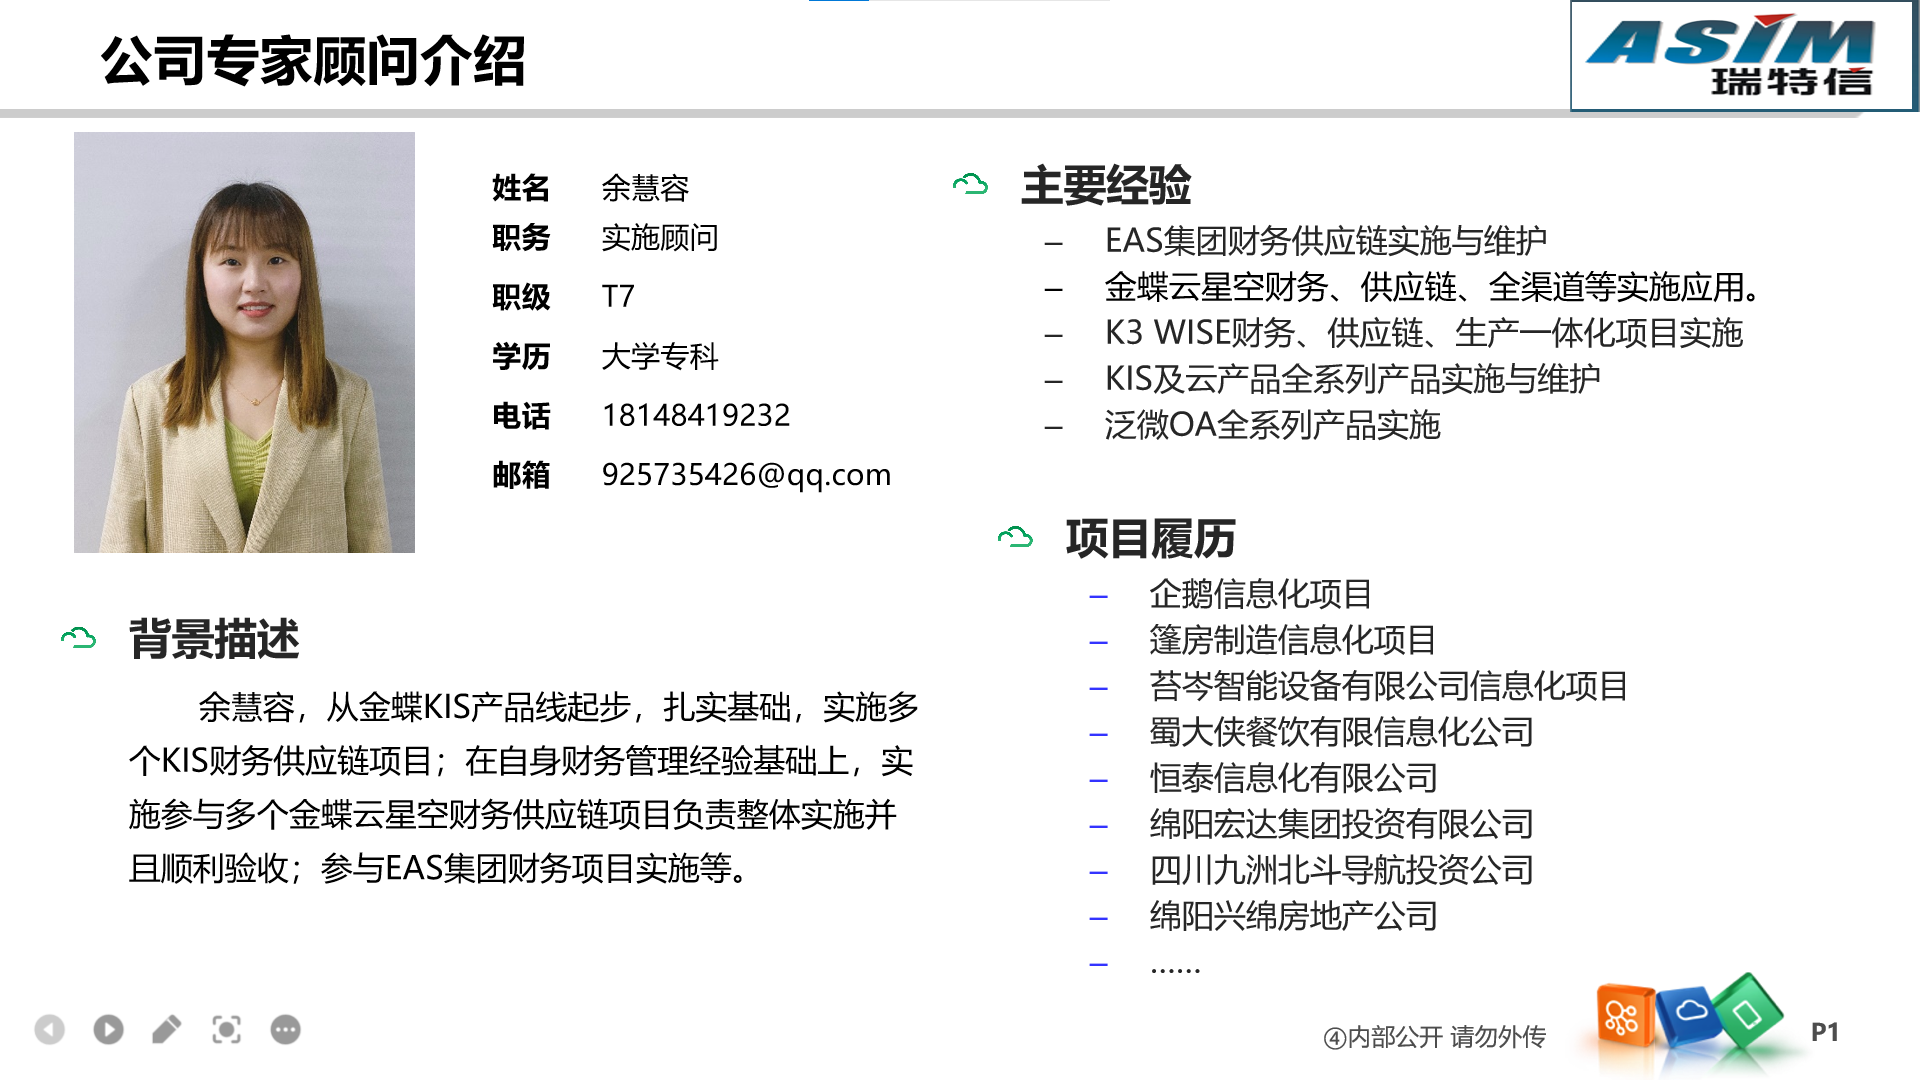
Task: Select the project 绵阳兴绵房地产公司
Action: (1293, 916)
